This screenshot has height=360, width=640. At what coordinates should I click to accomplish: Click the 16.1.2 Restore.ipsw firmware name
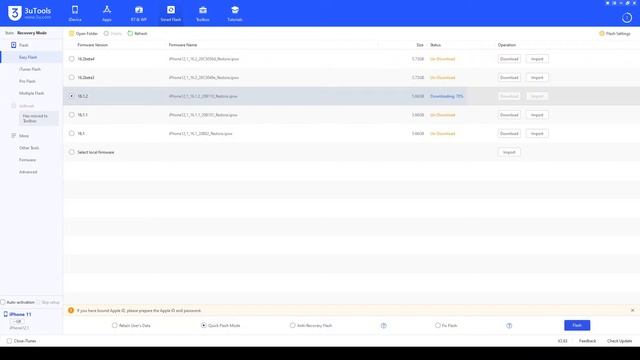click(x=203, y=96)
